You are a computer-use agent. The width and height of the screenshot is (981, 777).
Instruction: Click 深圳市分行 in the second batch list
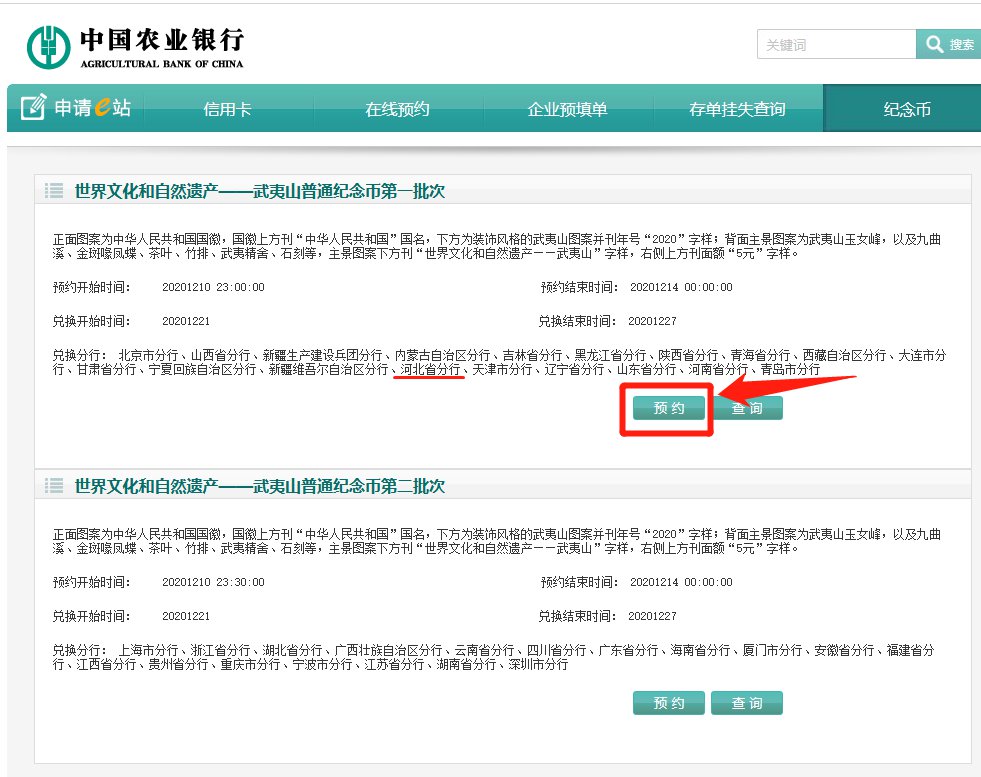pyautogui.click(x=538, y=664)
